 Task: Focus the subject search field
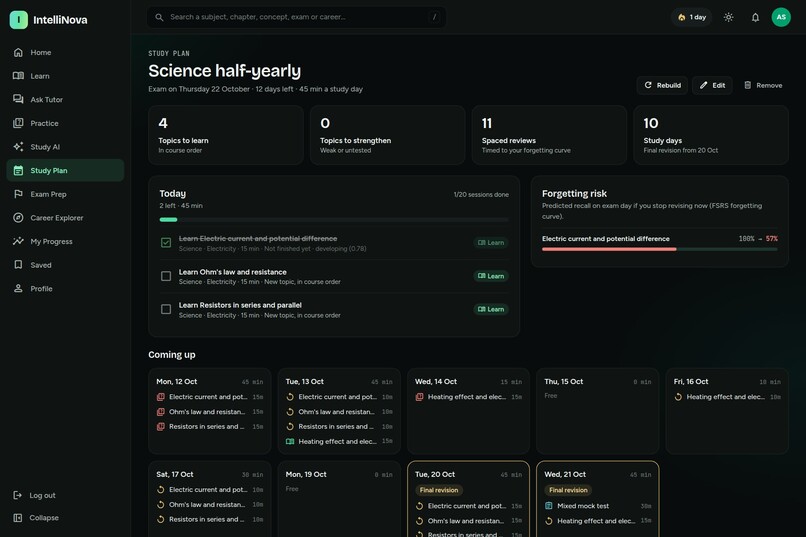pos(297,17)
